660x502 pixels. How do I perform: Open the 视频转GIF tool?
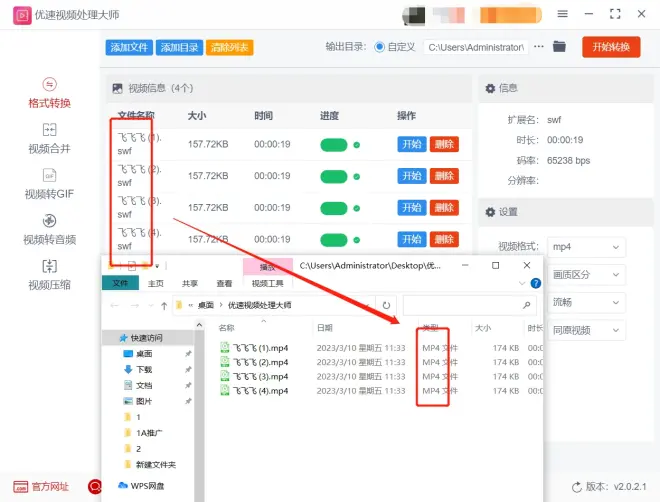pos(50,184)
